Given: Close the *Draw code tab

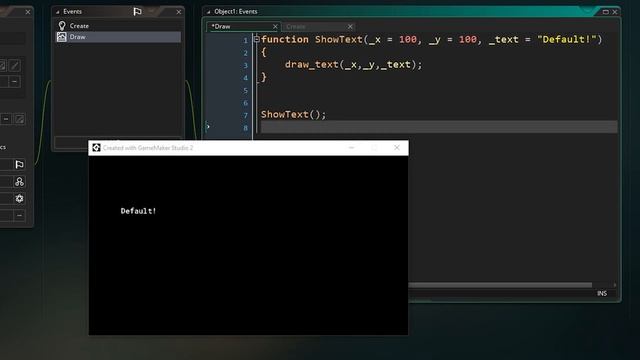Looking at the screenshot, I should tap(275, 27).
